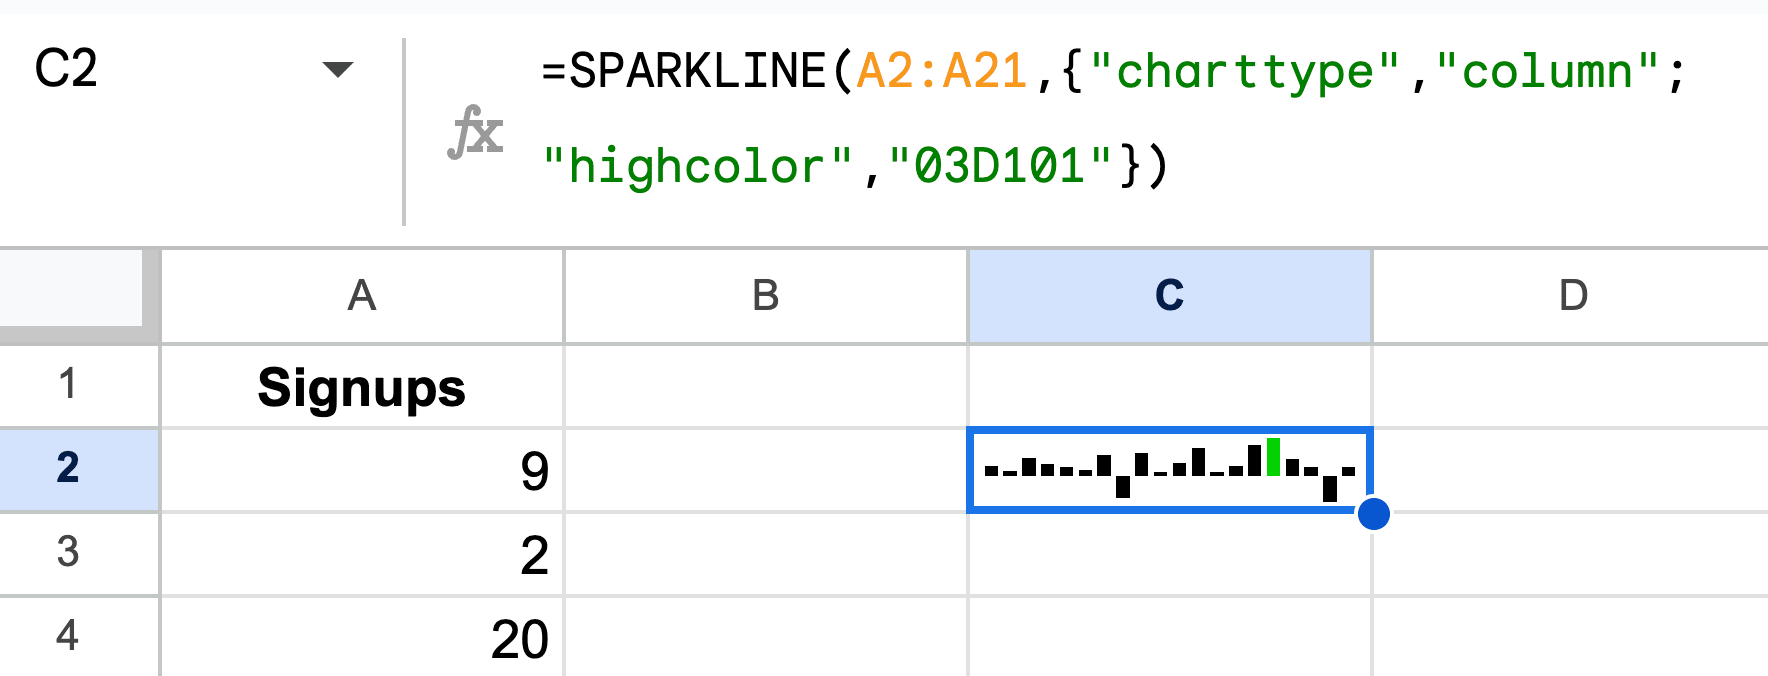
Task: Click empty cell B2
Action: [x=766, y=470]
